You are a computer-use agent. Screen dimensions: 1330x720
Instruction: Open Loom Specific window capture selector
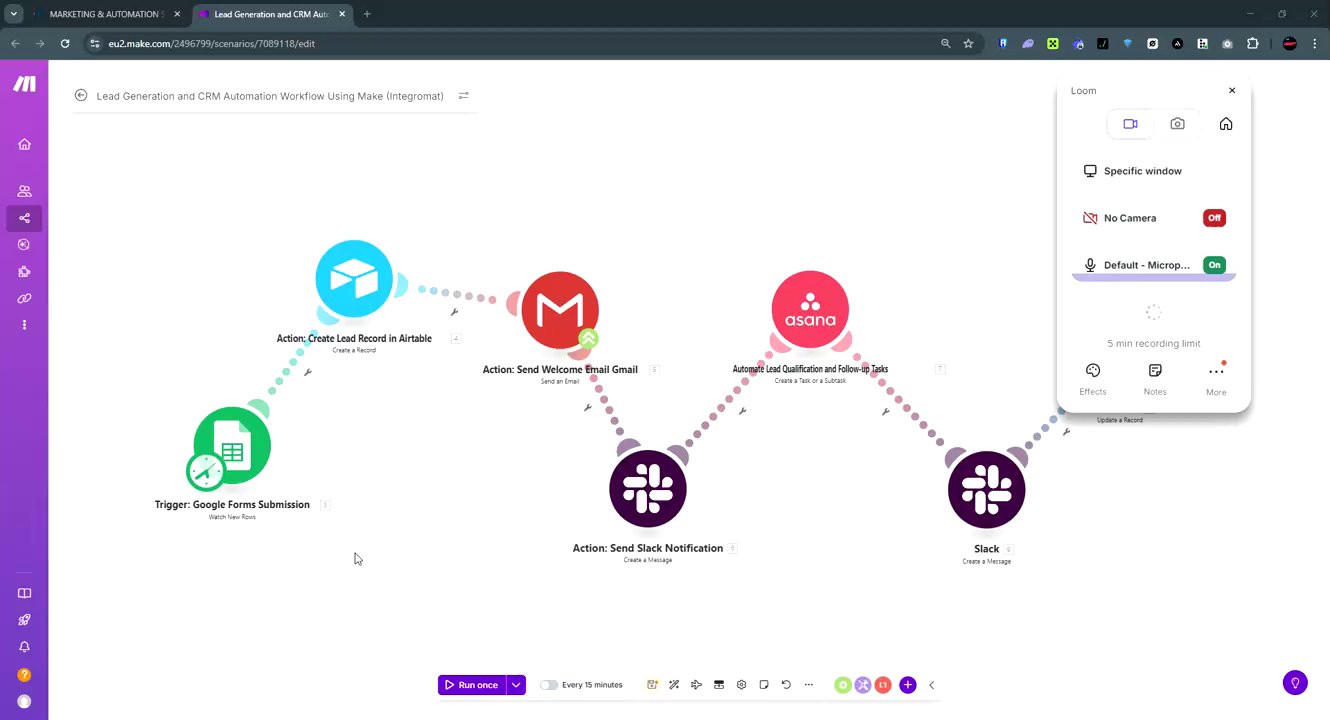click(x=1154, y=171)
